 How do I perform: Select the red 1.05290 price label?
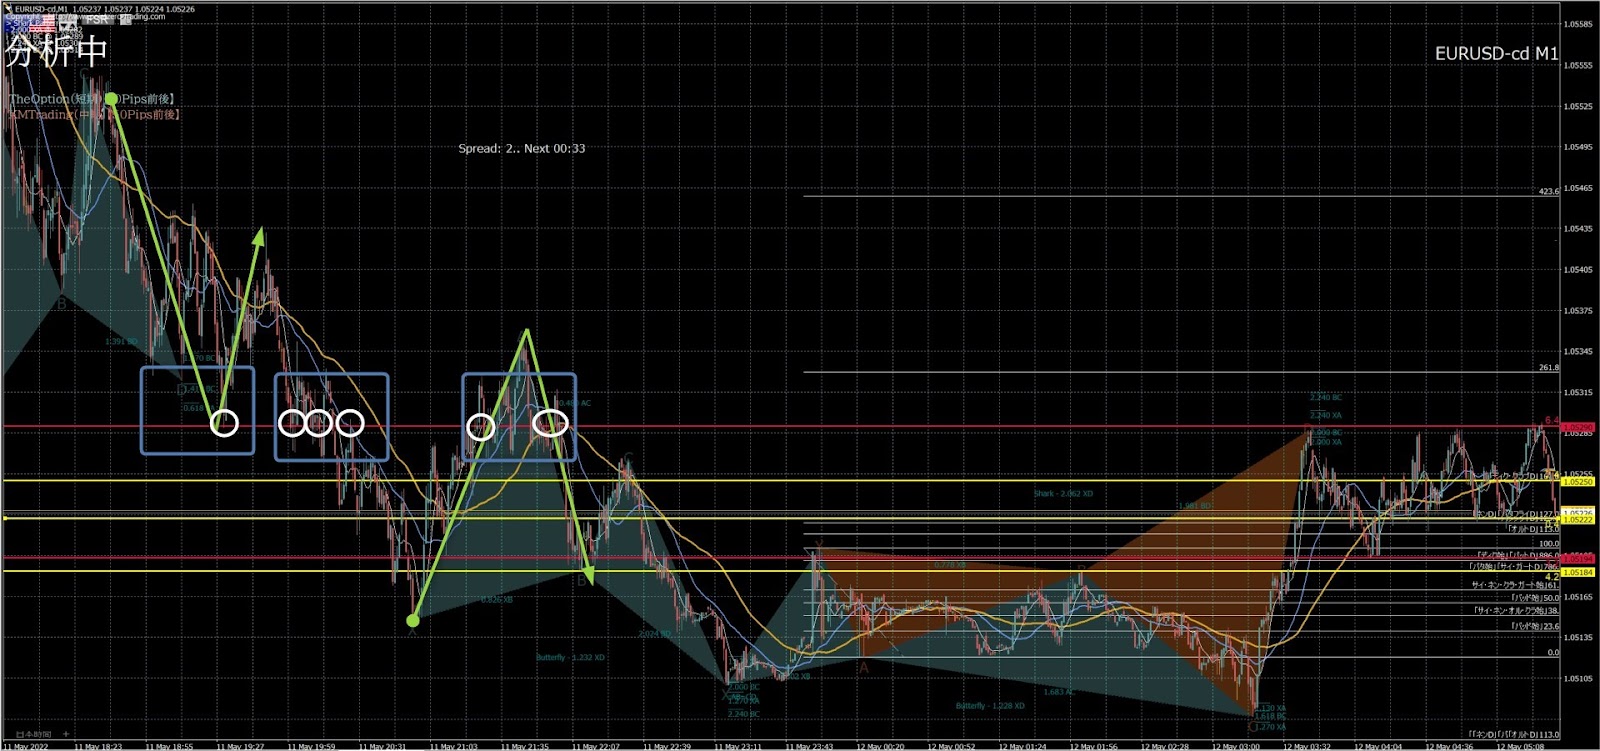[x=1578, y=428]
